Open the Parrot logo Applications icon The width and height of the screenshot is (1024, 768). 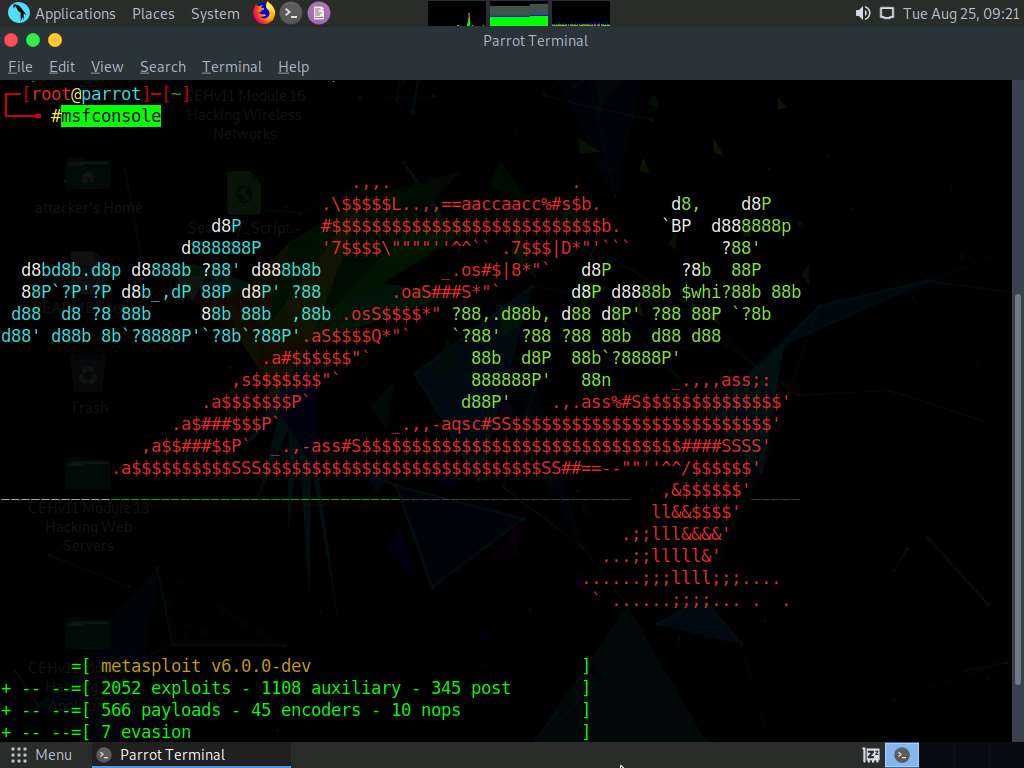coord(18,12)
